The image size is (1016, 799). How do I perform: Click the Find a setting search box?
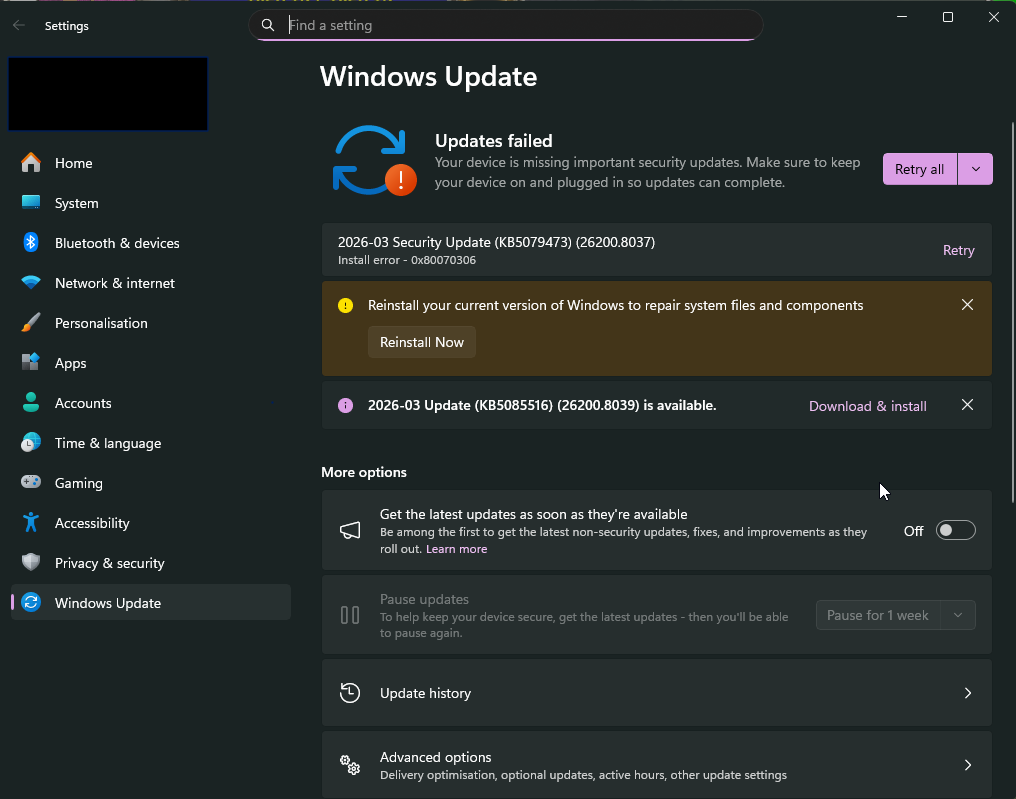pos(505,25)
